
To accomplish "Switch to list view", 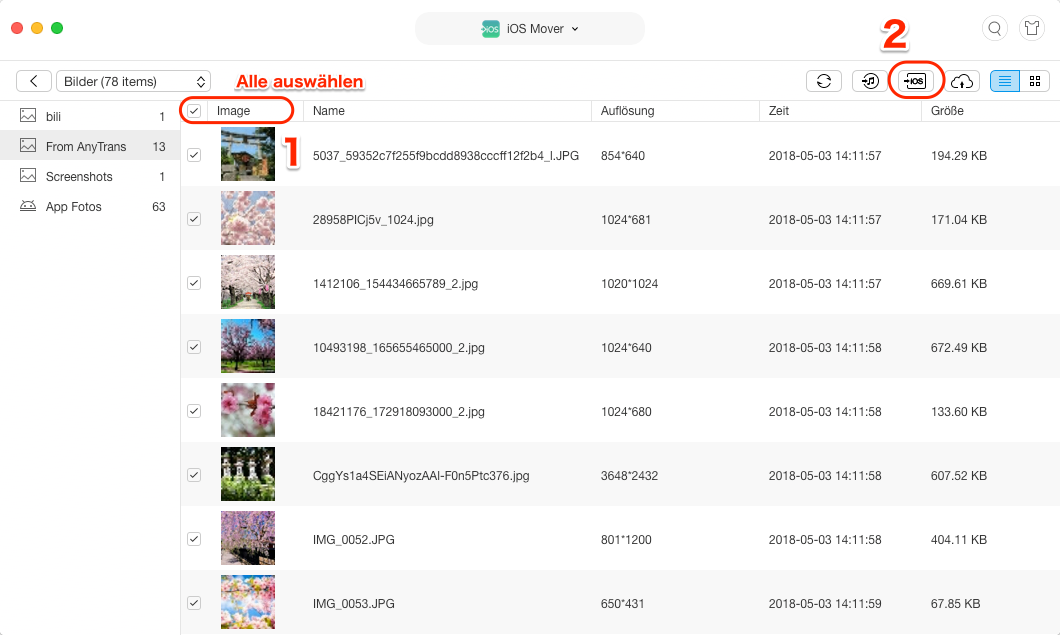I will click(1005, 81).
